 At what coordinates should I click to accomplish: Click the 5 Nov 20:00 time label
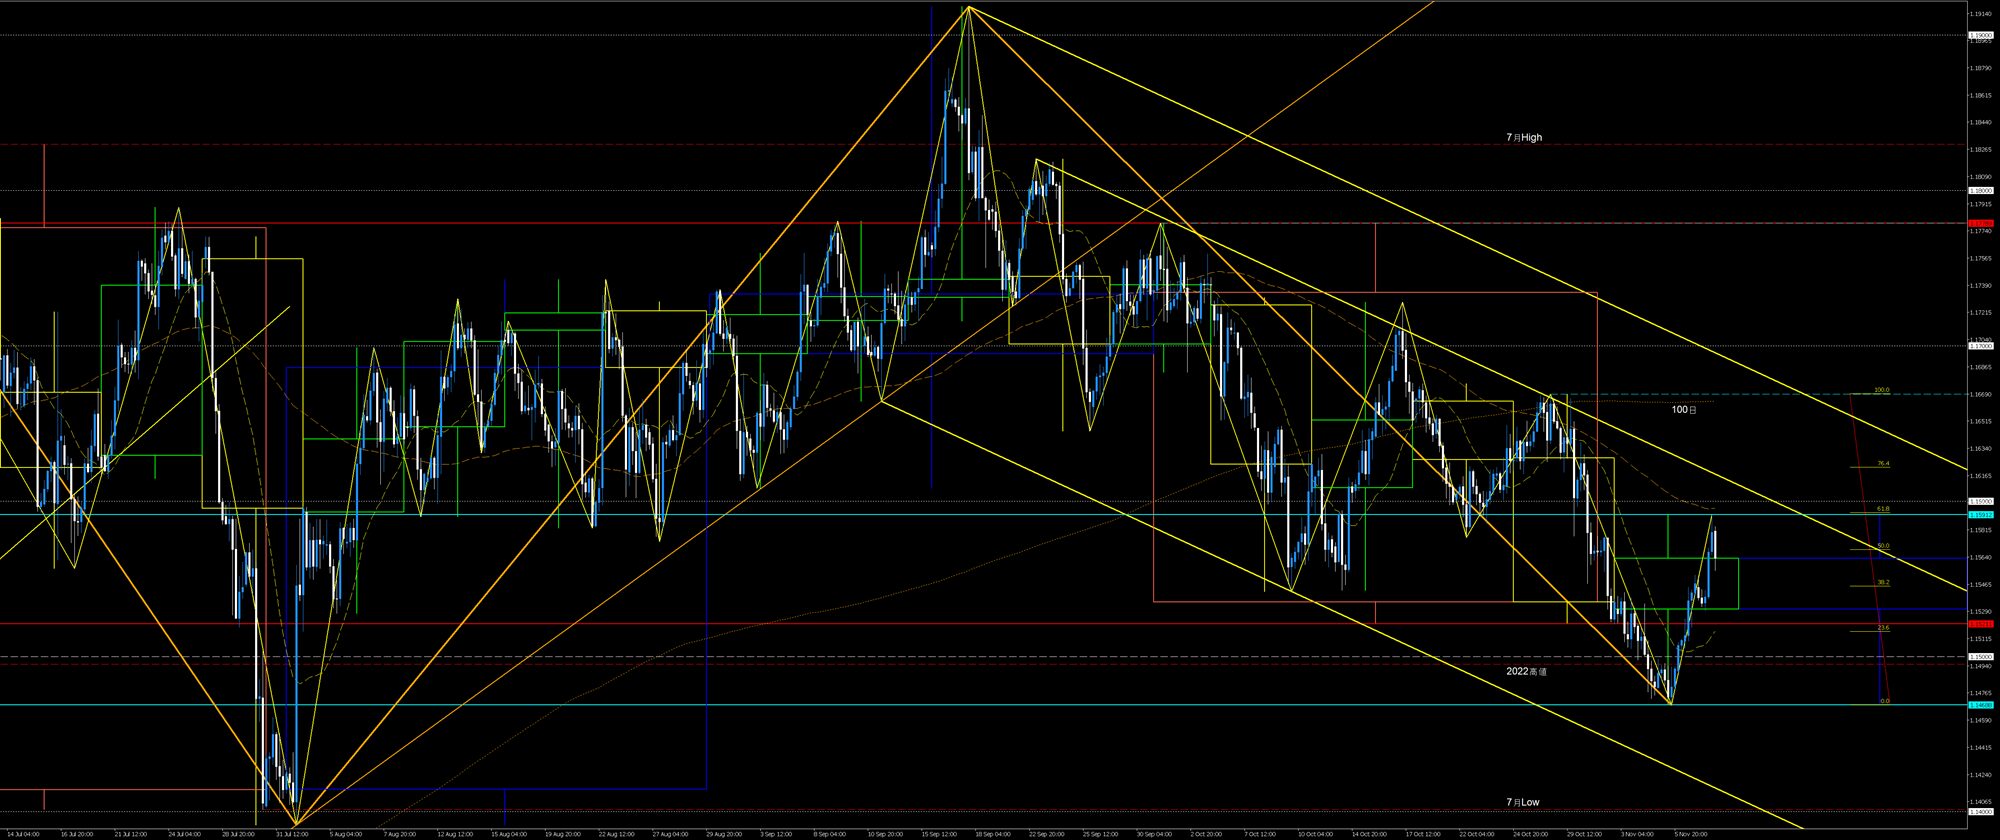tap(1691, 833)
